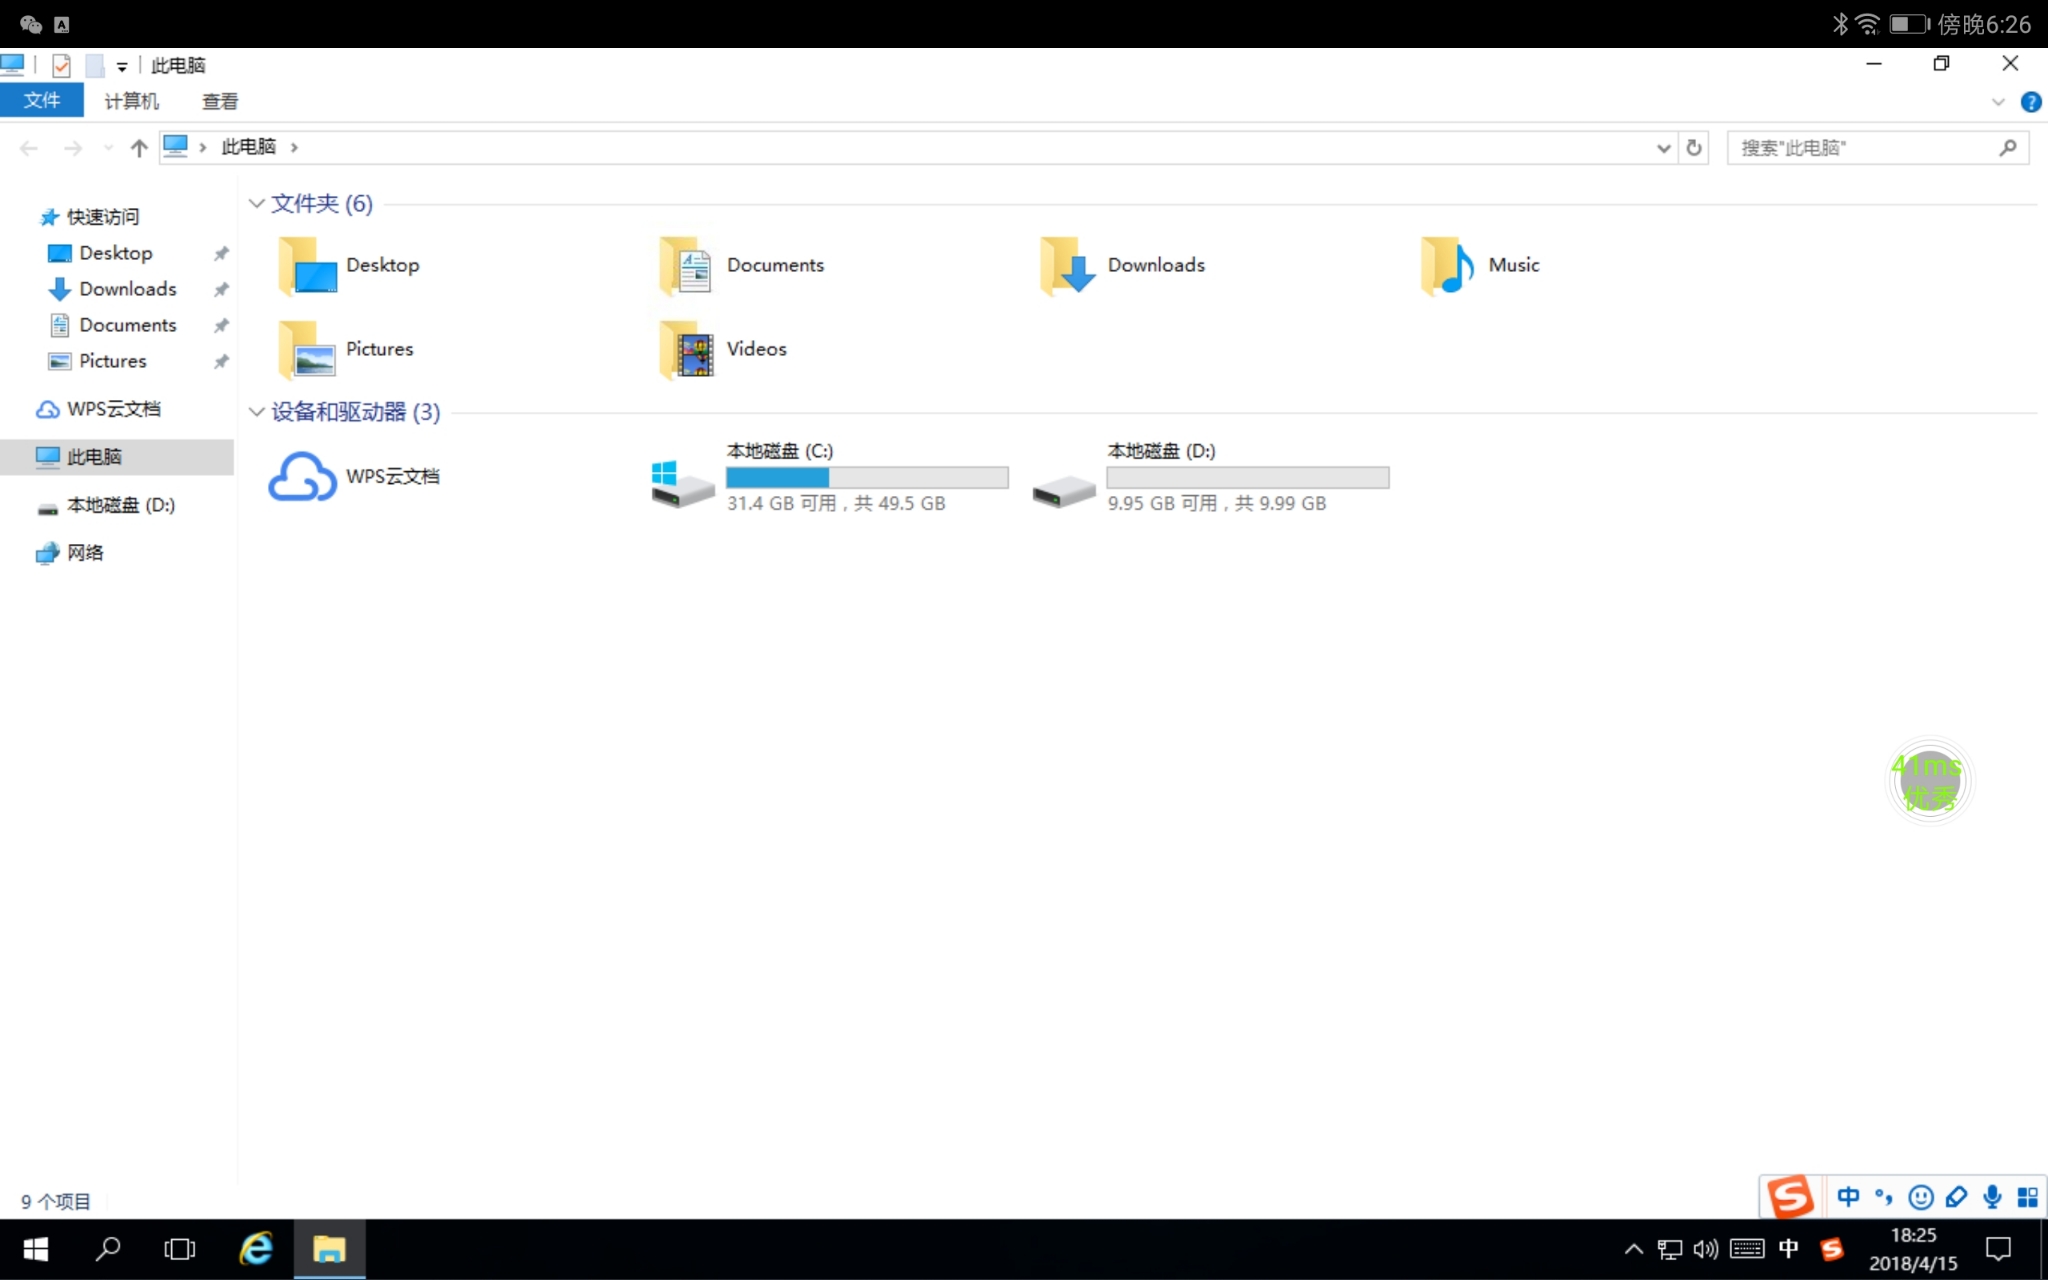
Task: Show hidden system tray icons
Action: click(x=1633, y=1249)
